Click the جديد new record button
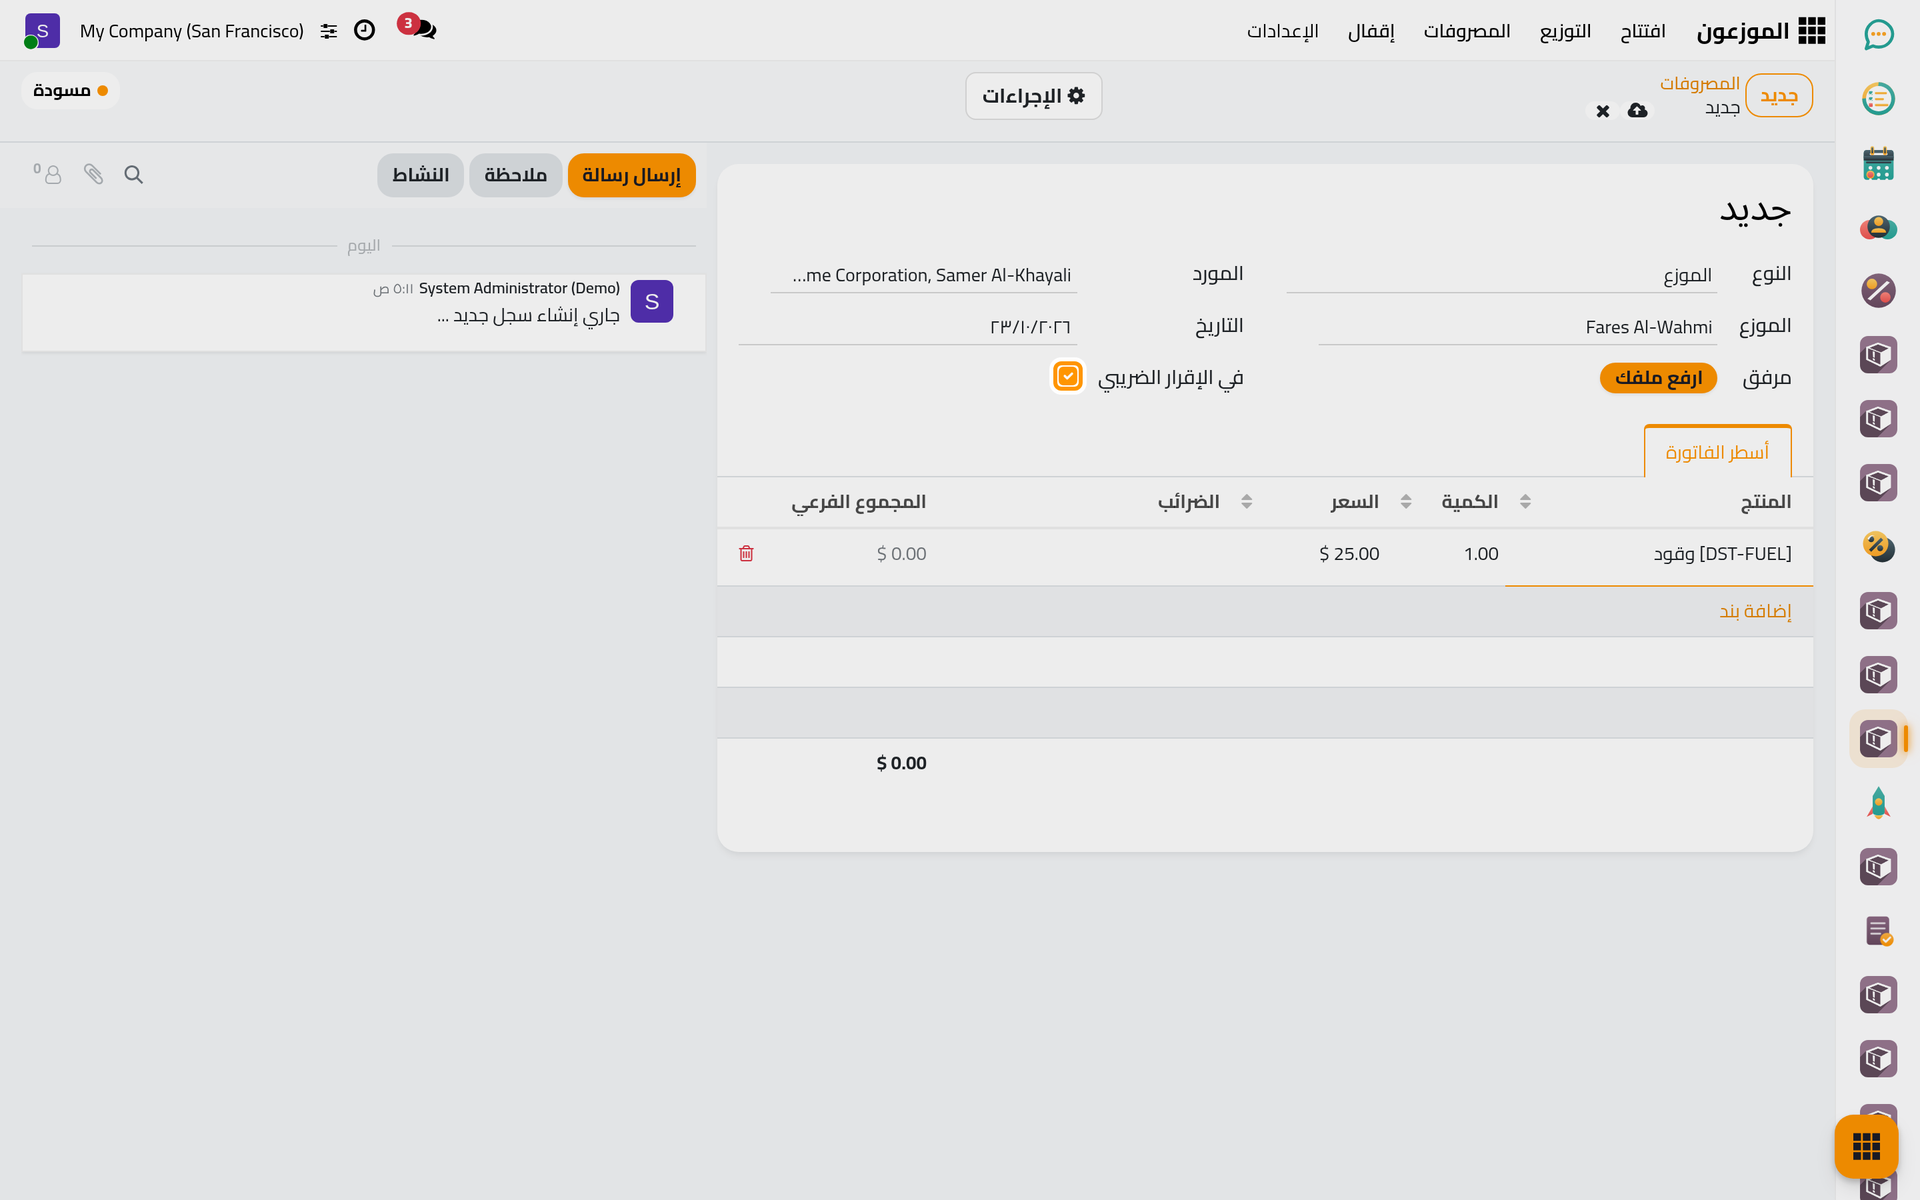 [x=1778, y=96]
